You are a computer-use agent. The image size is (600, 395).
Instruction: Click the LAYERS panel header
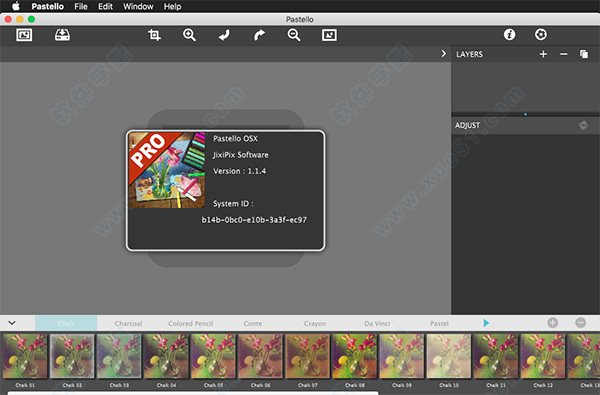(470, 54)
